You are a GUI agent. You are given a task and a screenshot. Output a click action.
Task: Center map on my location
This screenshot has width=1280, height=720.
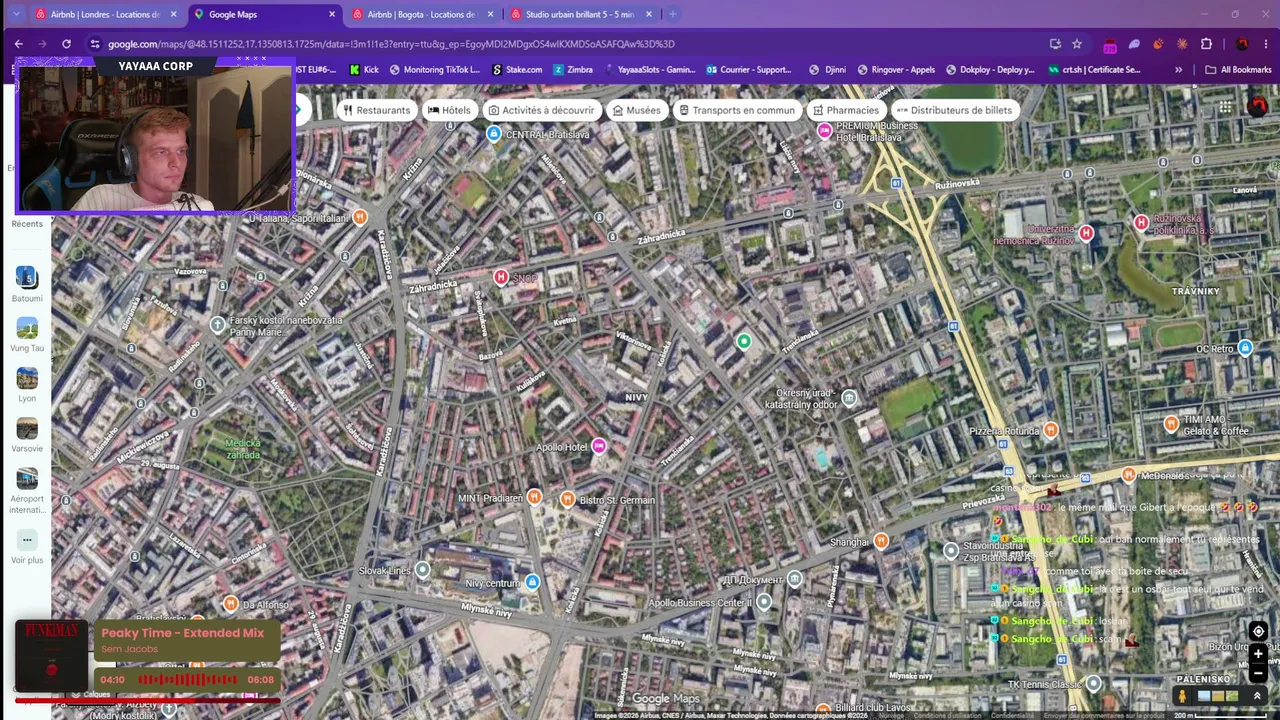[1258, 631]
